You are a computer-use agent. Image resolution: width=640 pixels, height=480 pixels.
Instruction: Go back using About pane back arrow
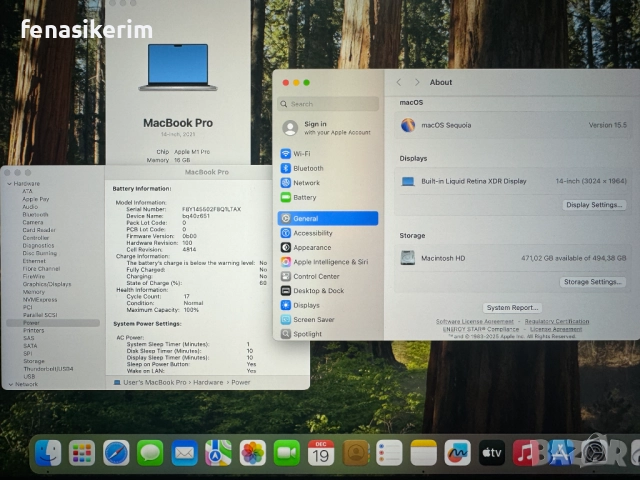pyautogui.click(x=399, y=82)
